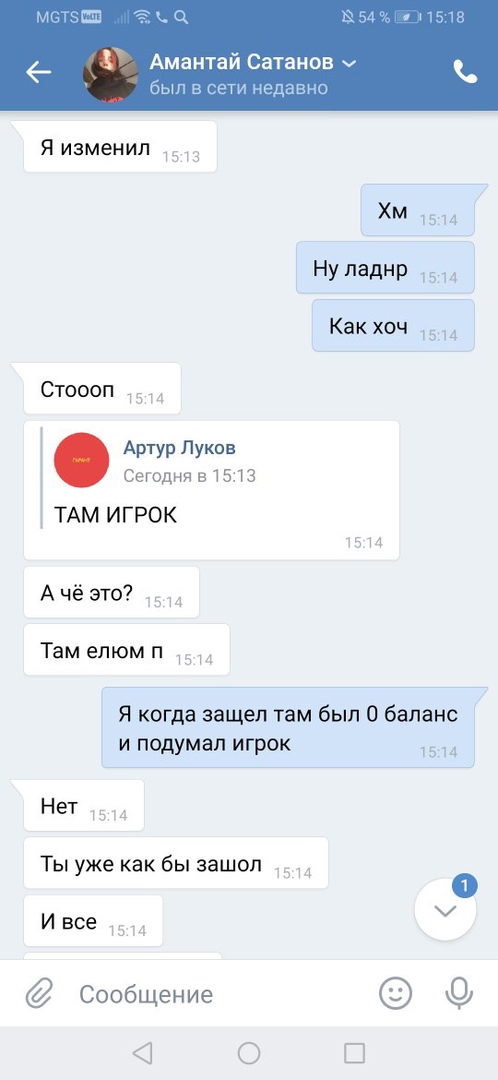Image resolution: width=498 pixels, height=1080 pixels.
Task: Start a voice call with Амантай Сатанов
Action: pos(465,72)
